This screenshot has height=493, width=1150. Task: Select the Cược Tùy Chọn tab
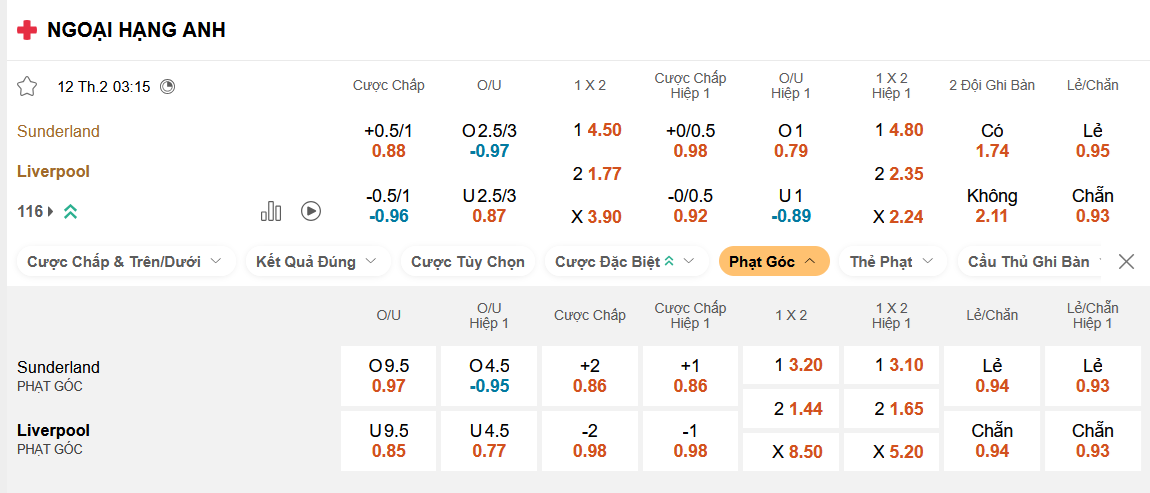tap(467, 262)
